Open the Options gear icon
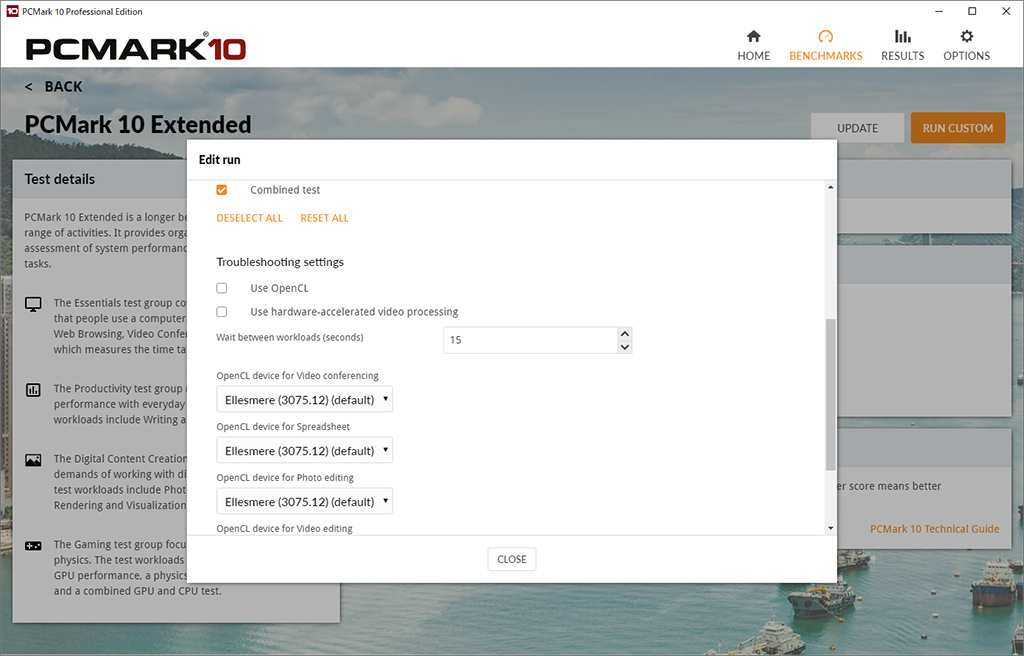 tap(967, 36)
